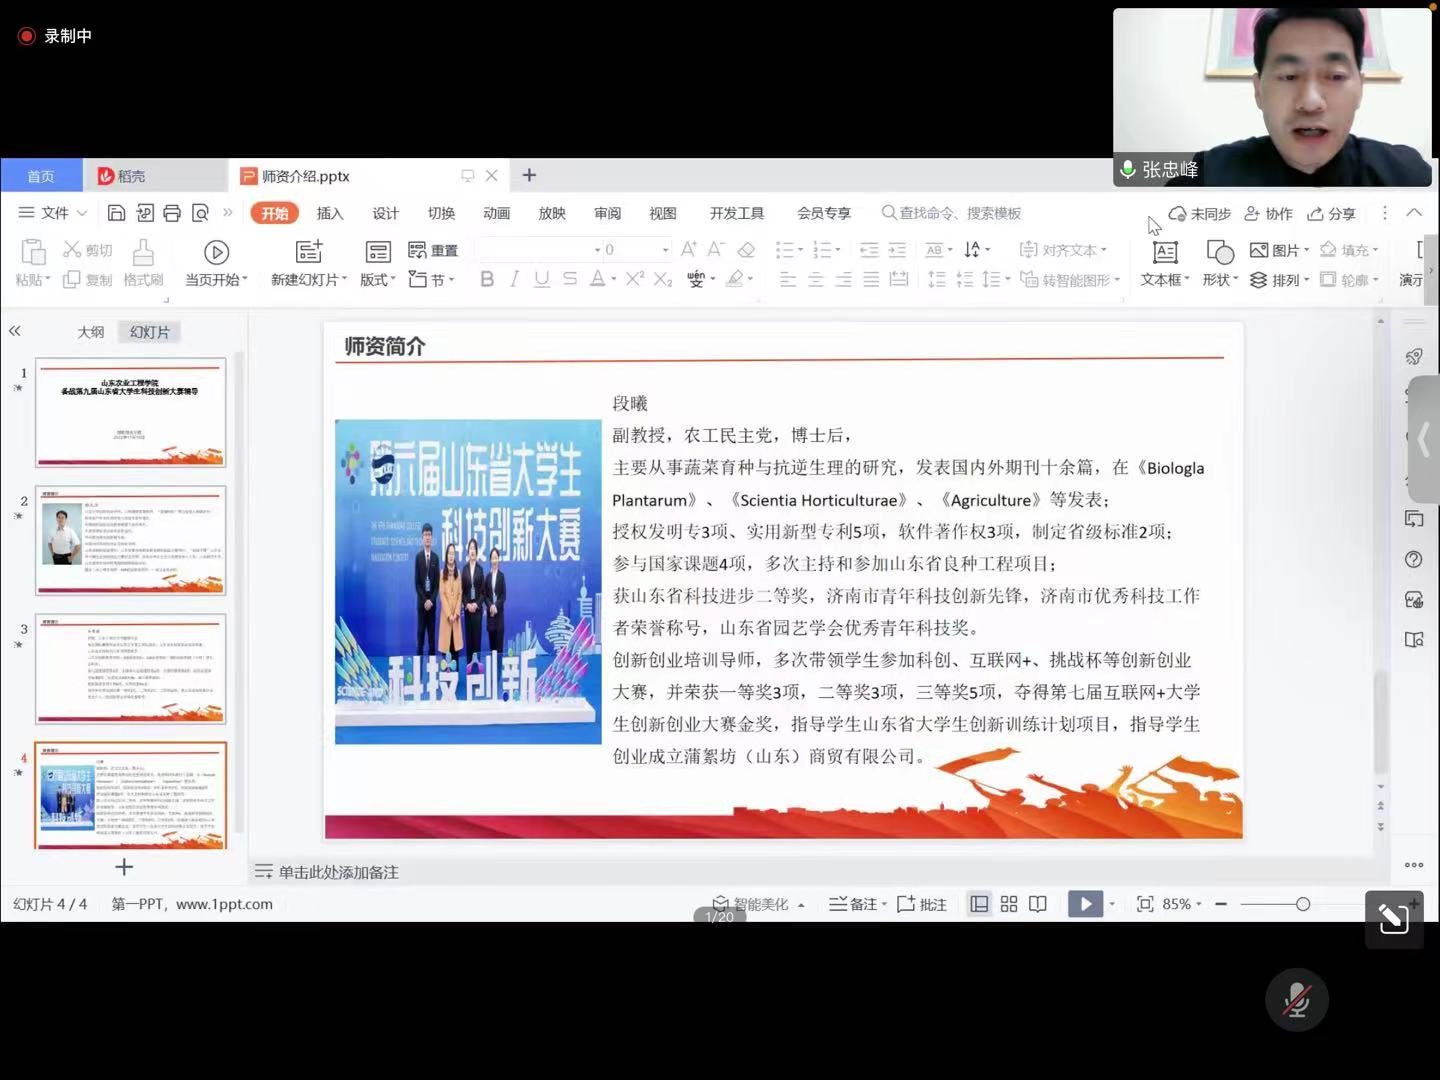Click the Share (分享) button
Screen dimensions: 1440x1080
pyautogui.click(x=1332, y=213)
